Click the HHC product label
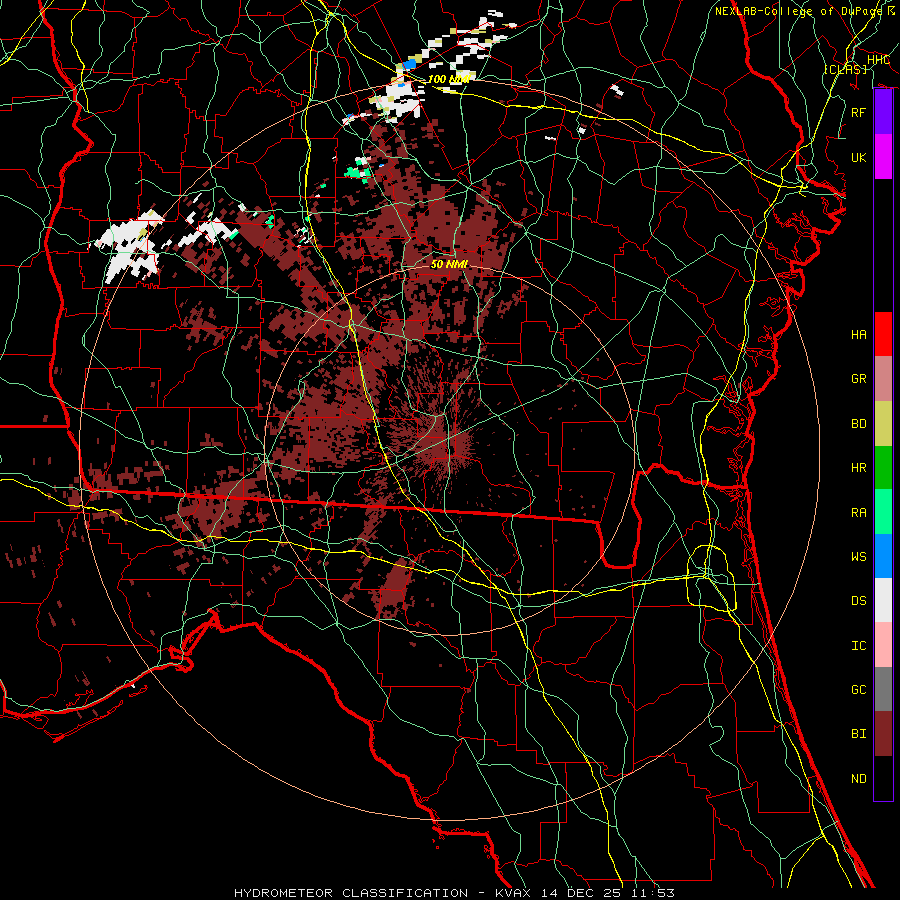Viewport: 900px width, 900px height. pos(878,60)
